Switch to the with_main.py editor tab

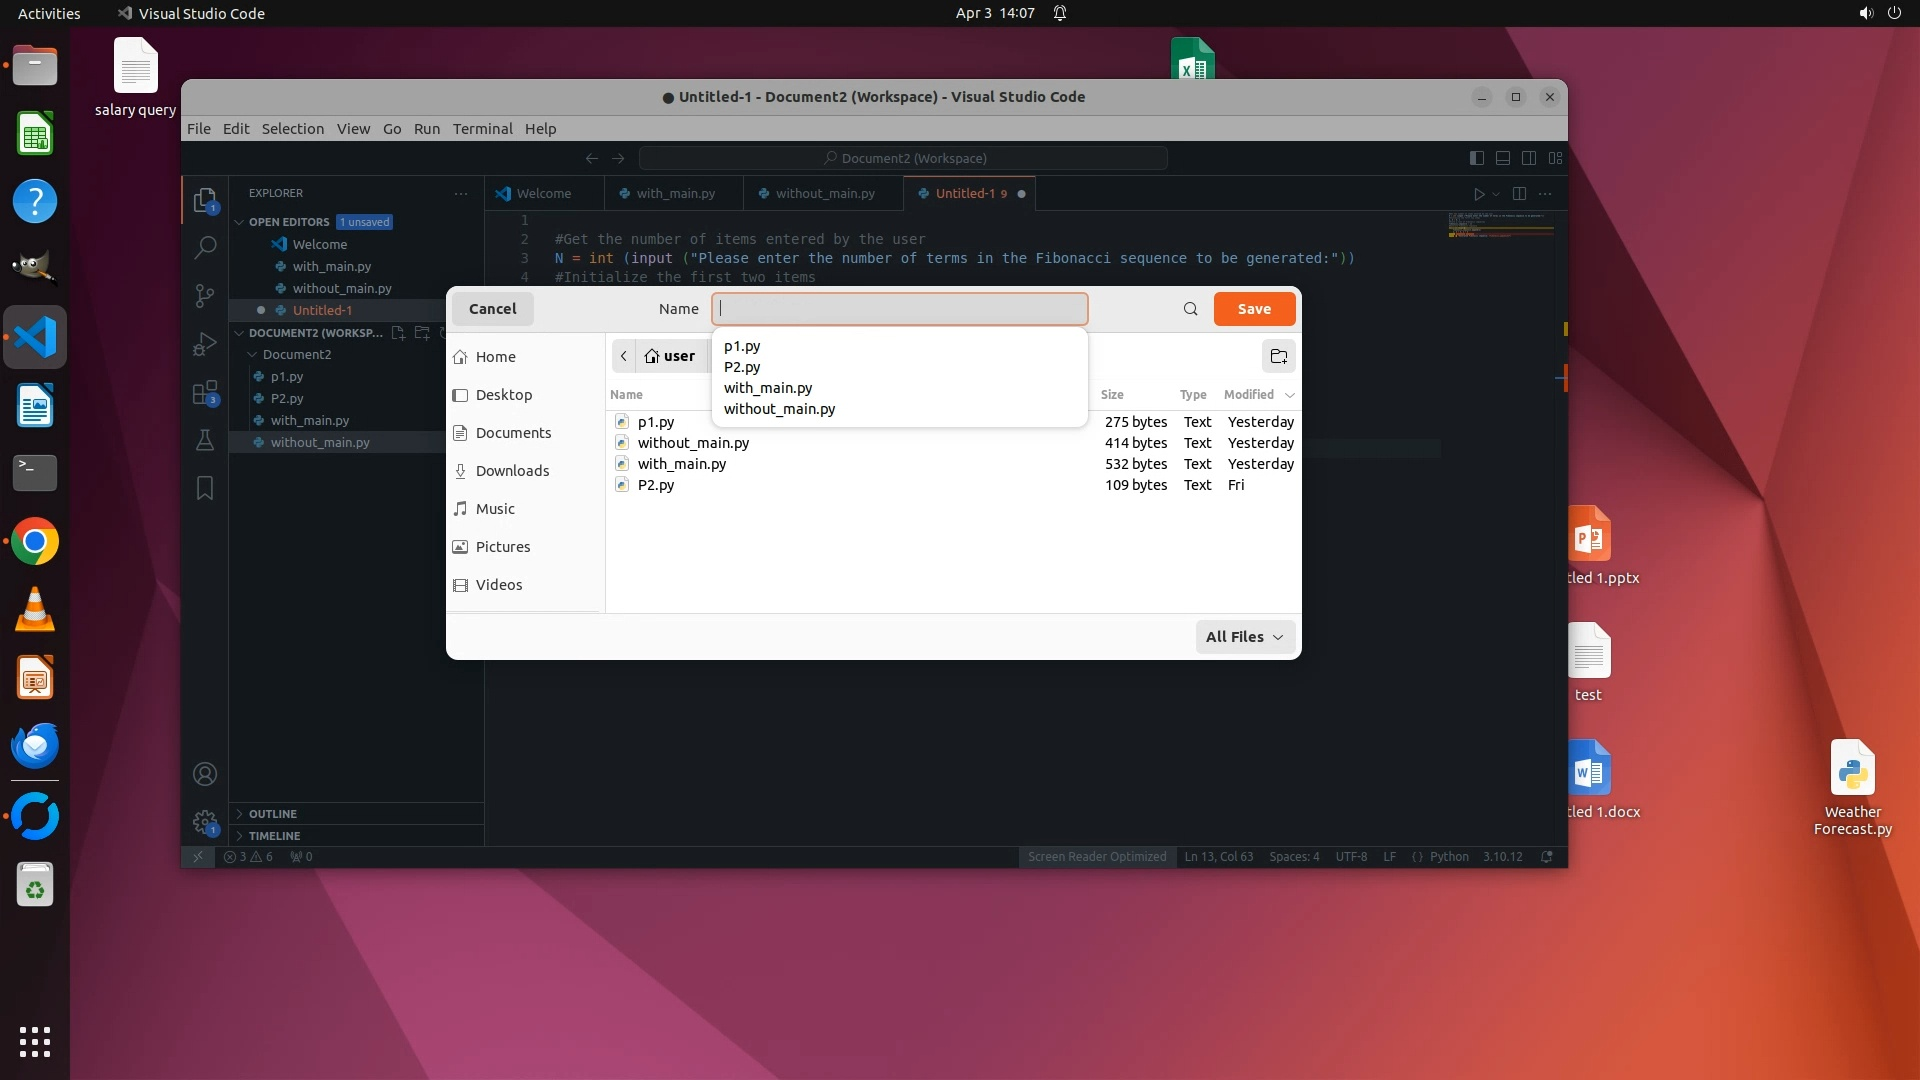[x=675, y=194]
